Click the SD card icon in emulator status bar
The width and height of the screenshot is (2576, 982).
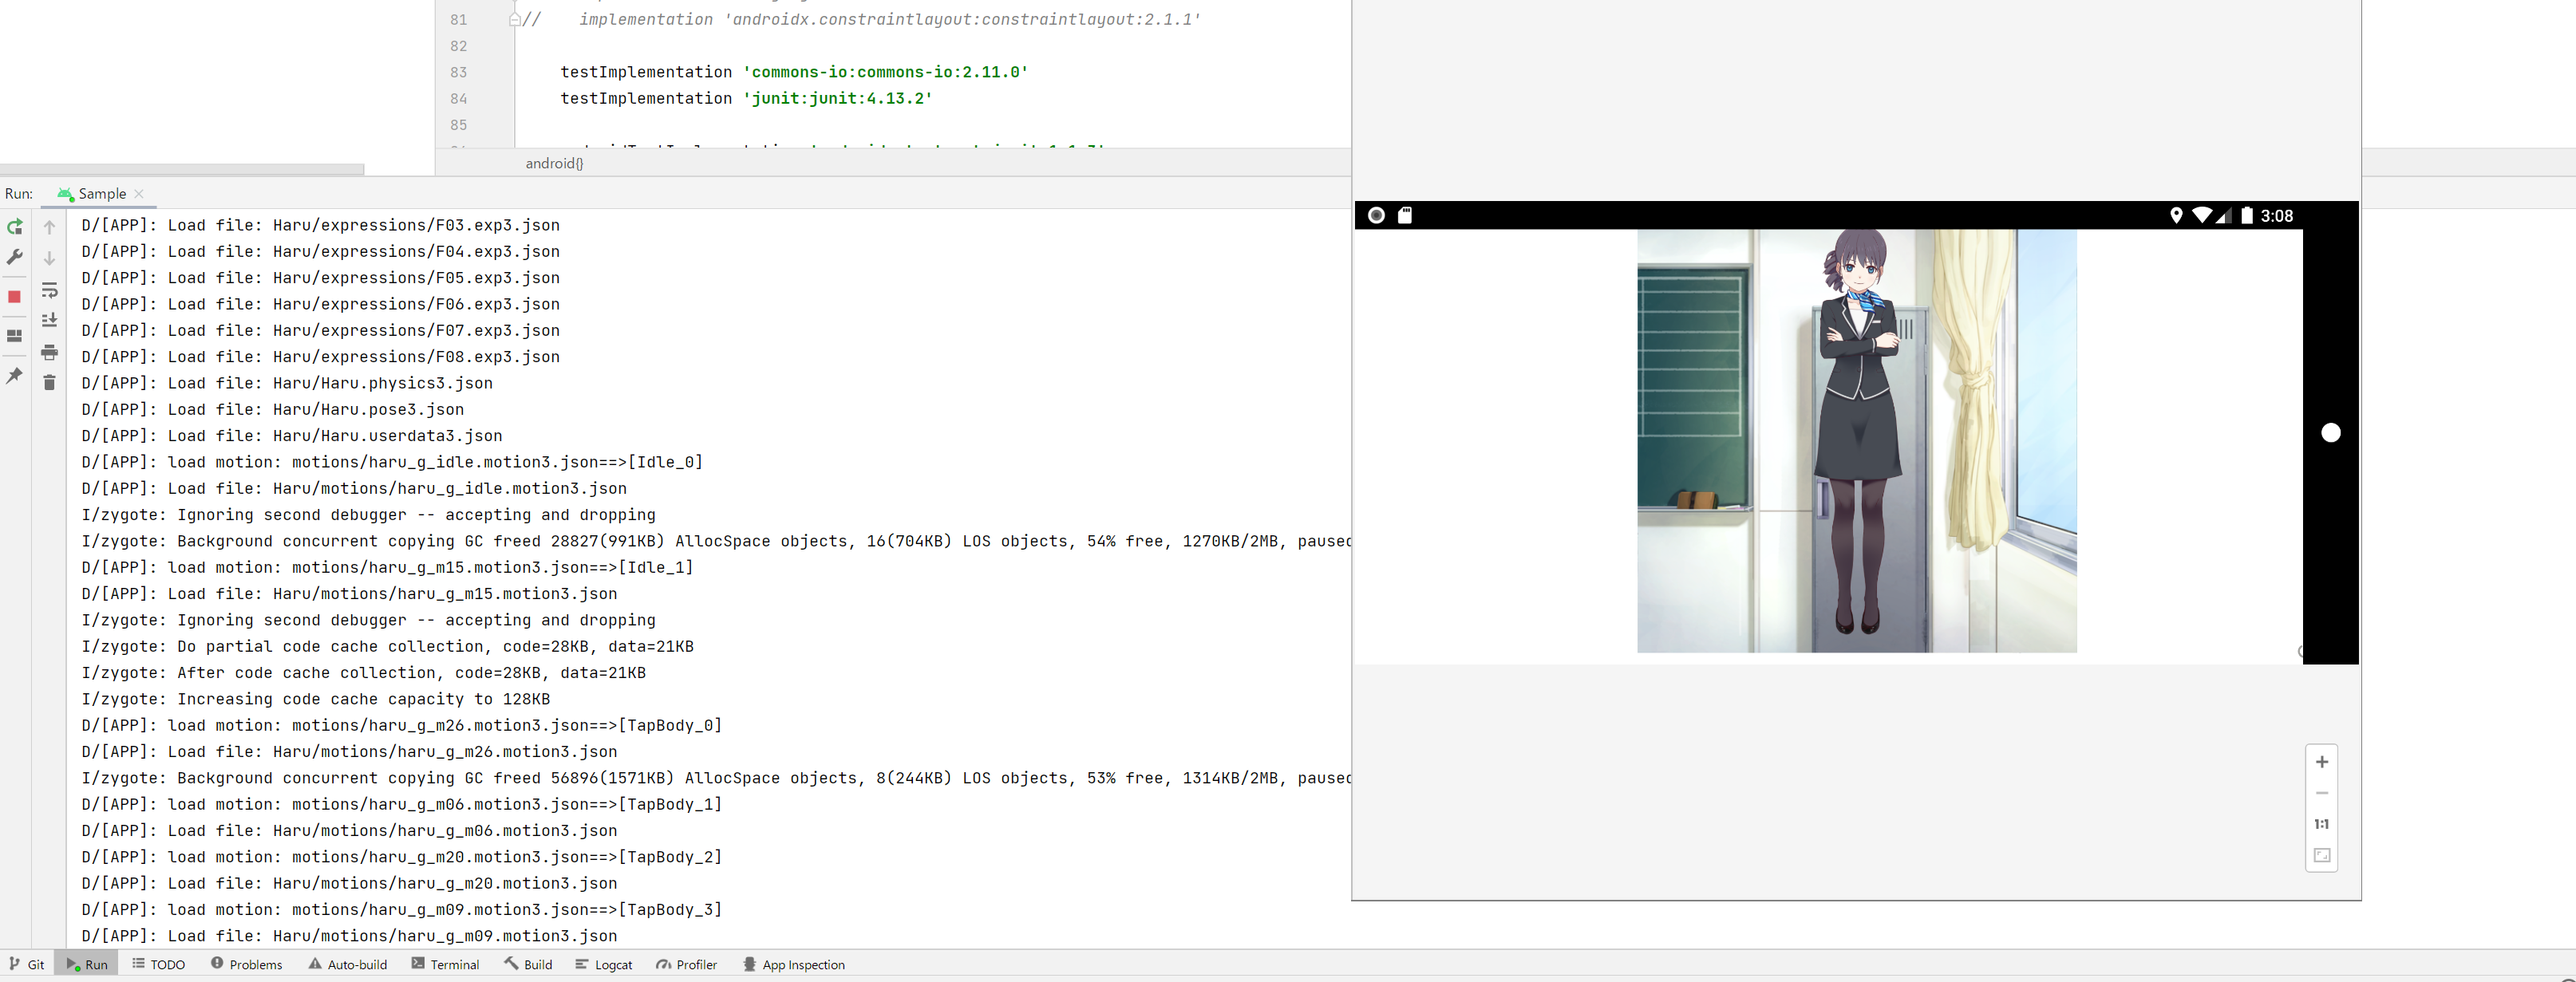pos(1405,215)
